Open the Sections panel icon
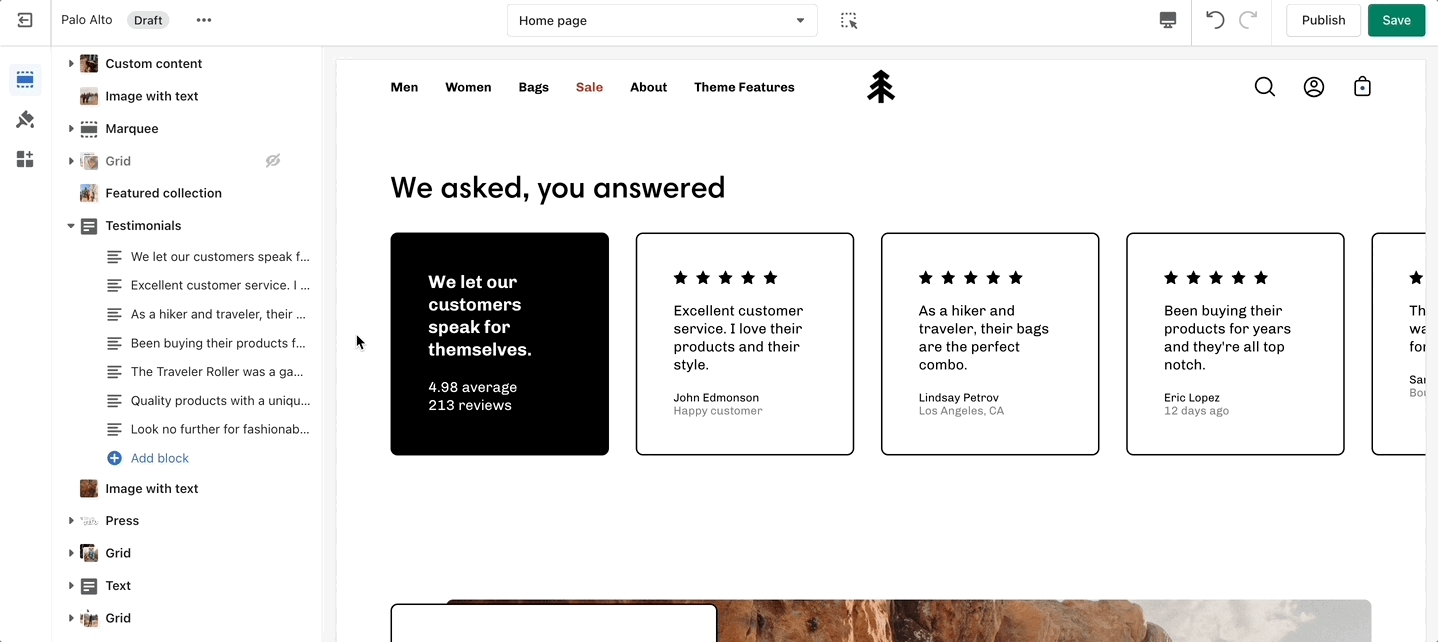Viewport: 1438px width, 642px height. (25, 80)
